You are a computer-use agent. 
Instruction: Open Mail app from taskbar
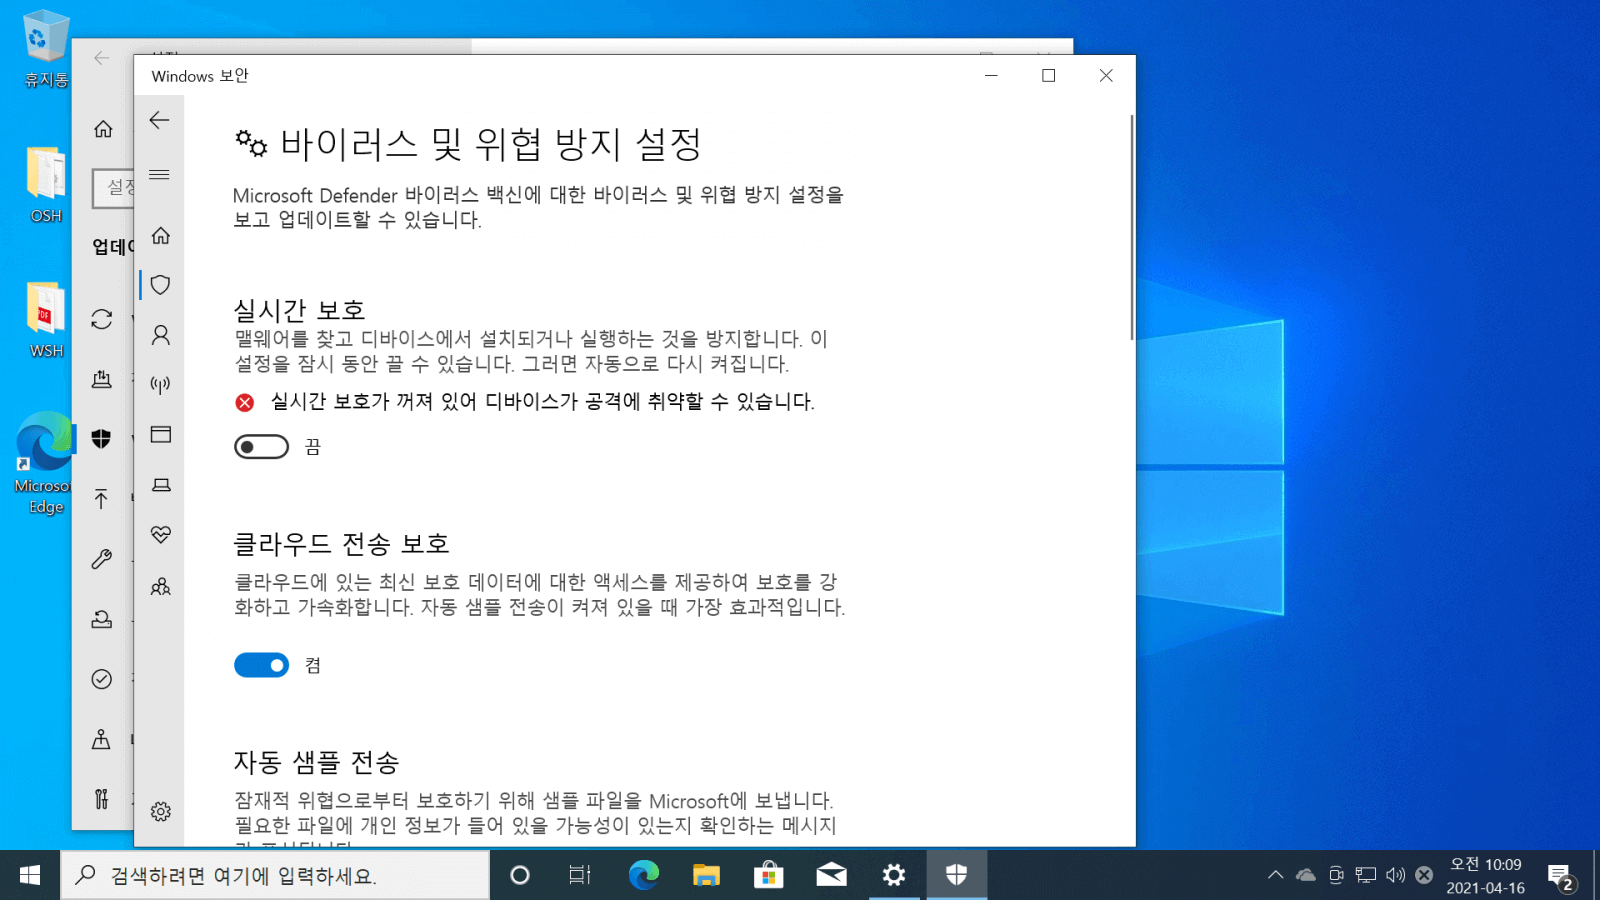[832, 875]
